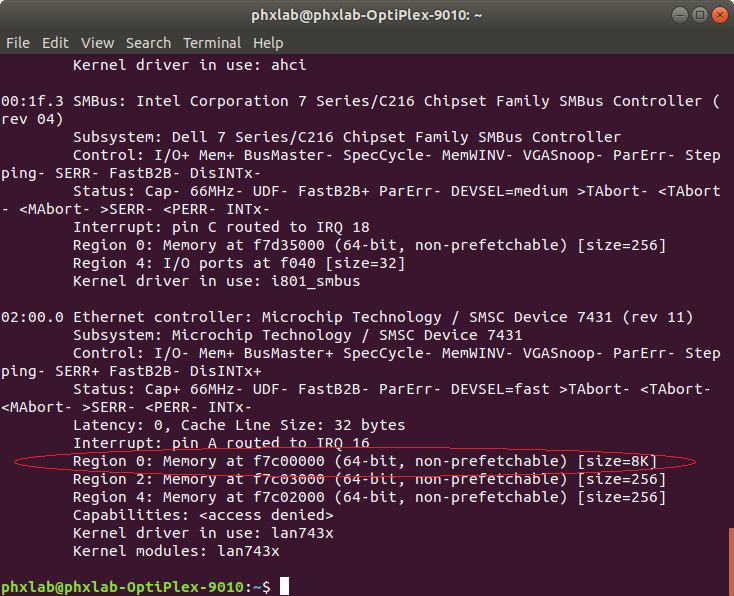Open the File menu
The height and width of the screenshot is (596, 734).
[18, 43]
